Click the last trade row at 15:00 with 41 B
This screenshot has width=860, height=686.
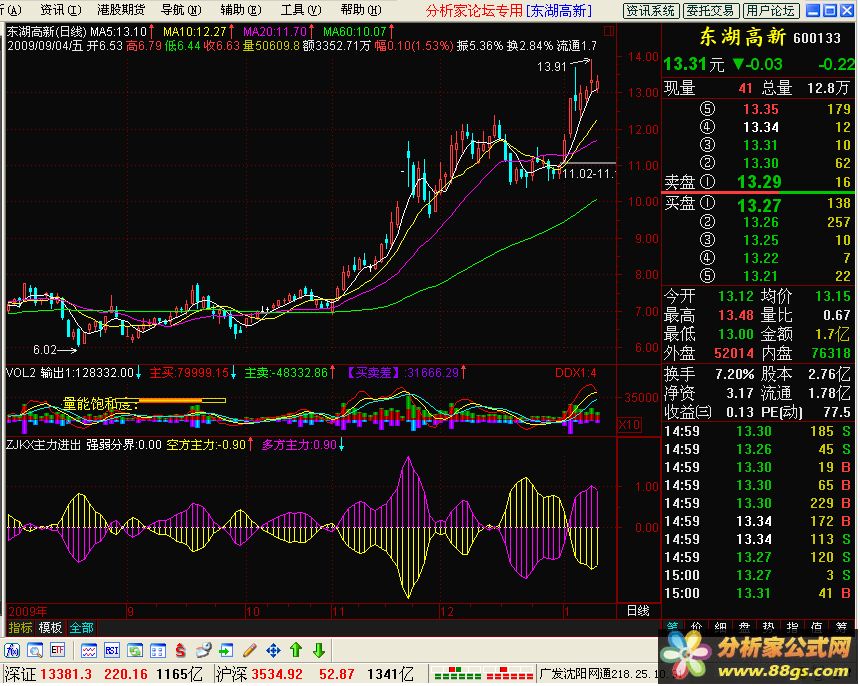(x=757, y=593)
